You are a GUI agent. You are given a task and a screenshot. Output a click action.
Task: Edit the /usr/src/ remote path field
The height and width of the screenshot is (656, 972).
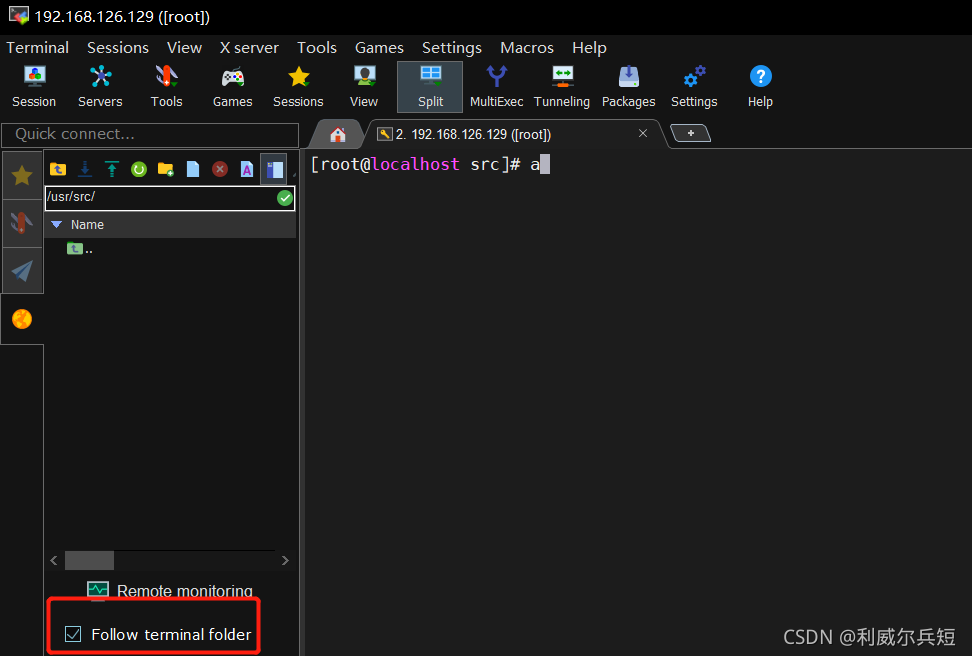coord(160,198)
